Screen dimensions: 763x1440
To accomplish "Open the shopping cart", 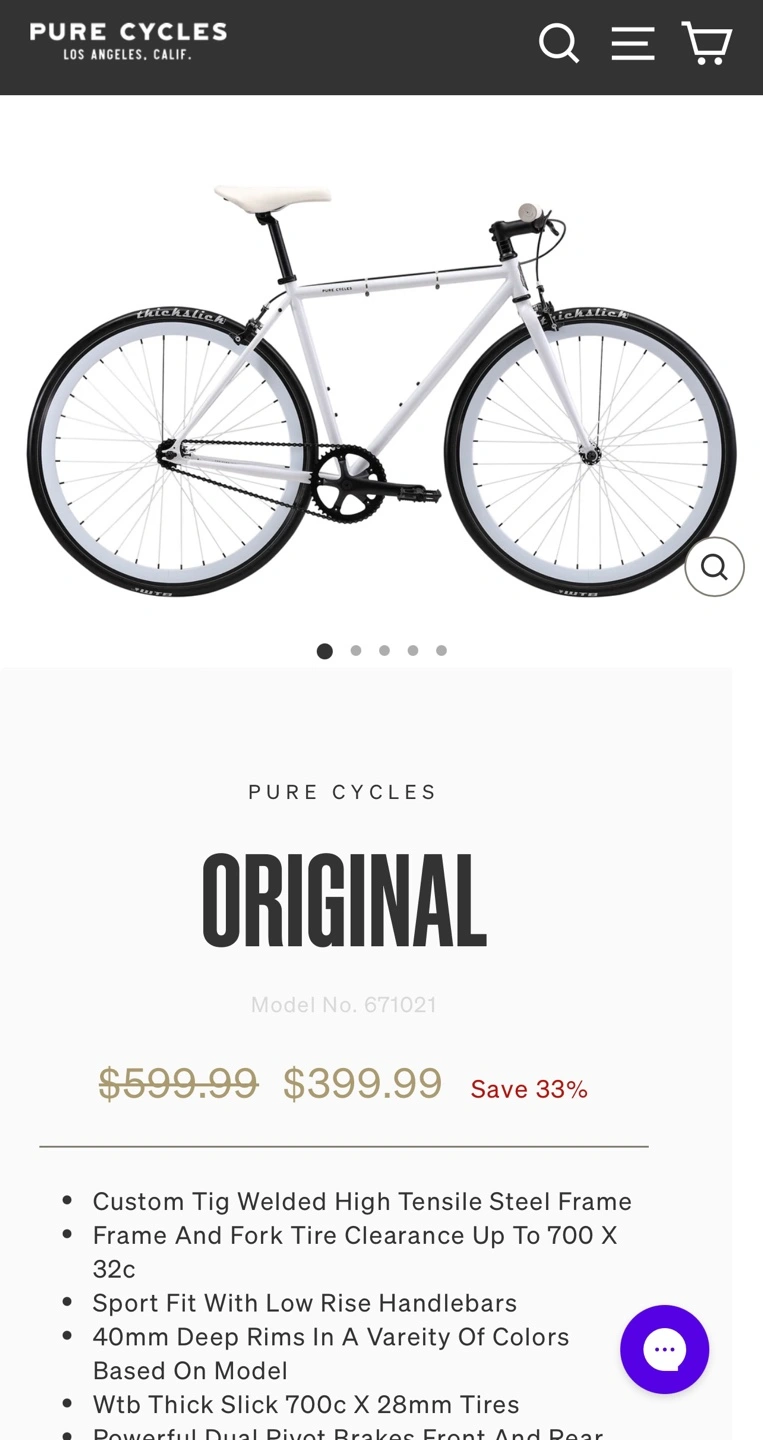I will [707, 44].
